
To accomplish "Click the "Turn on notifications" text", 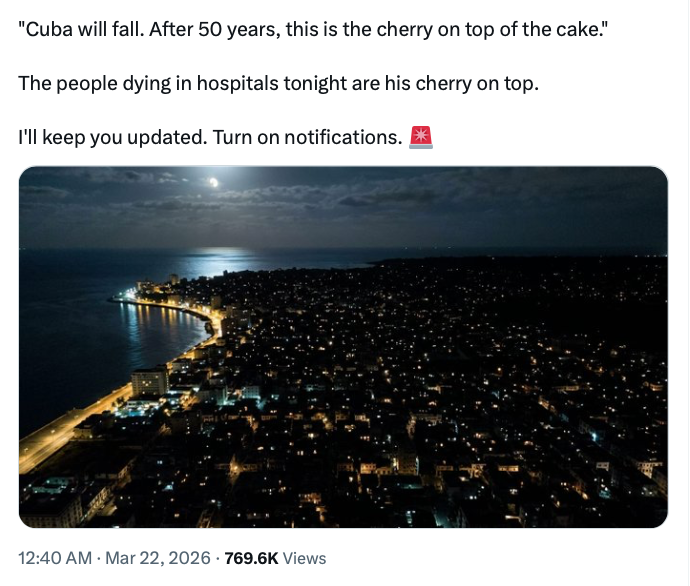I will 306,137.
